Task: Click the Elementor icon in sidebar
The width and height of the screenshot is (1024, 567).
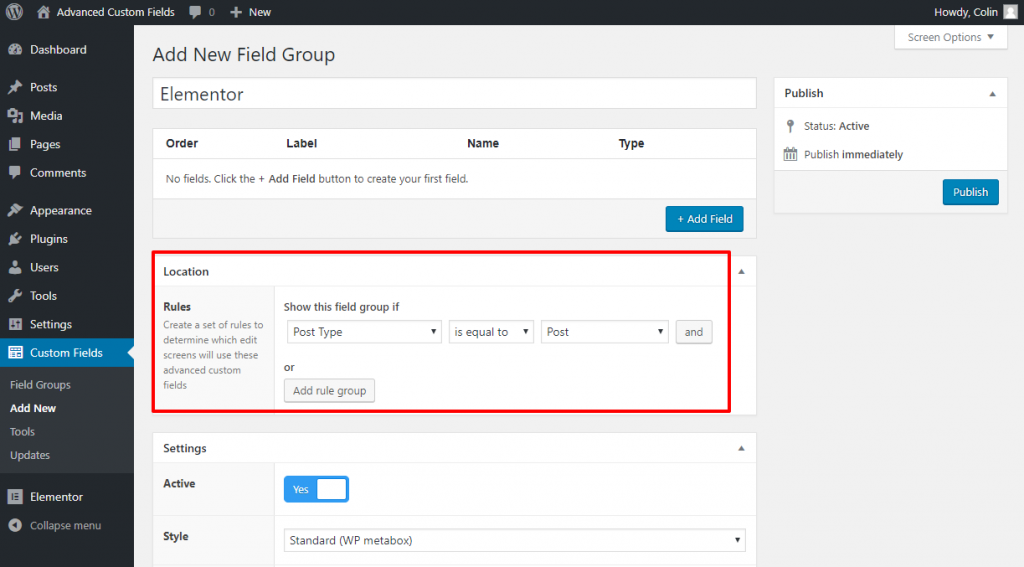Action: click(x=15, y=497)
